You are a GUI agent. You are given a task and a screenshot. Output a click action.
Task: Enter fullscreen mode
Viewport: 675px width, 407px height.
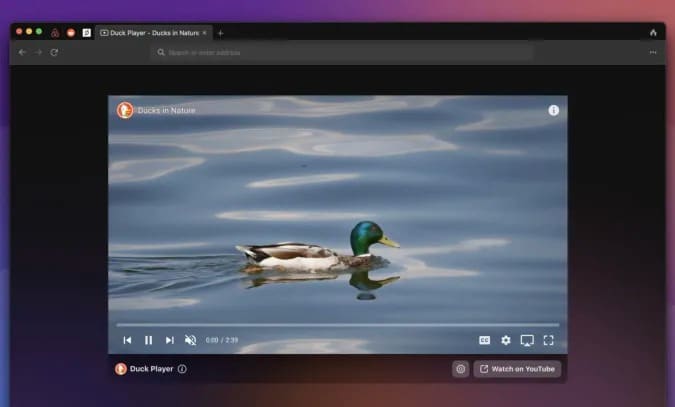(548, 340)
